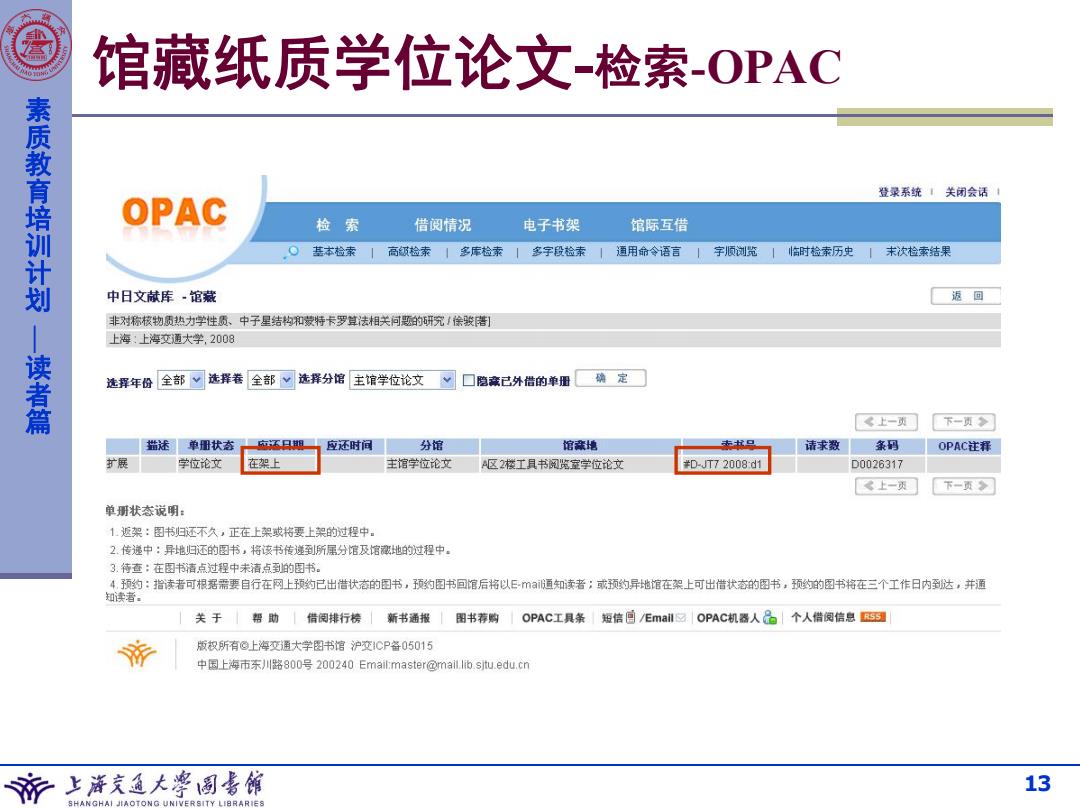
Task: Open 新书通报 footer link
Action: [408, 618]
